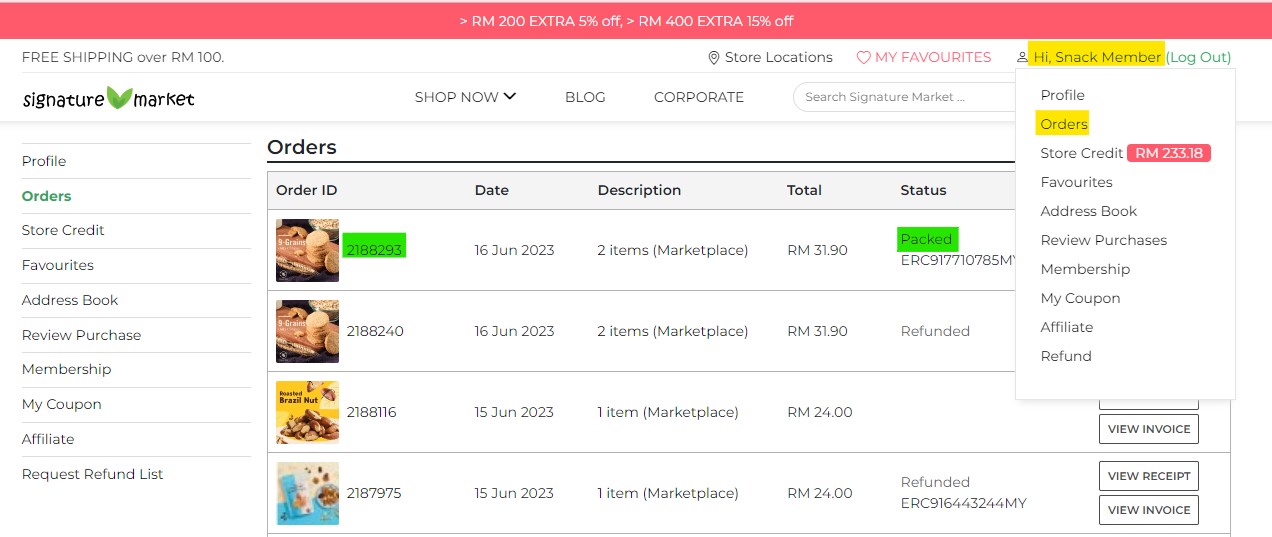Click the Log Out link
Viewport: 1272px width, 537px height.
point(1198,57)
